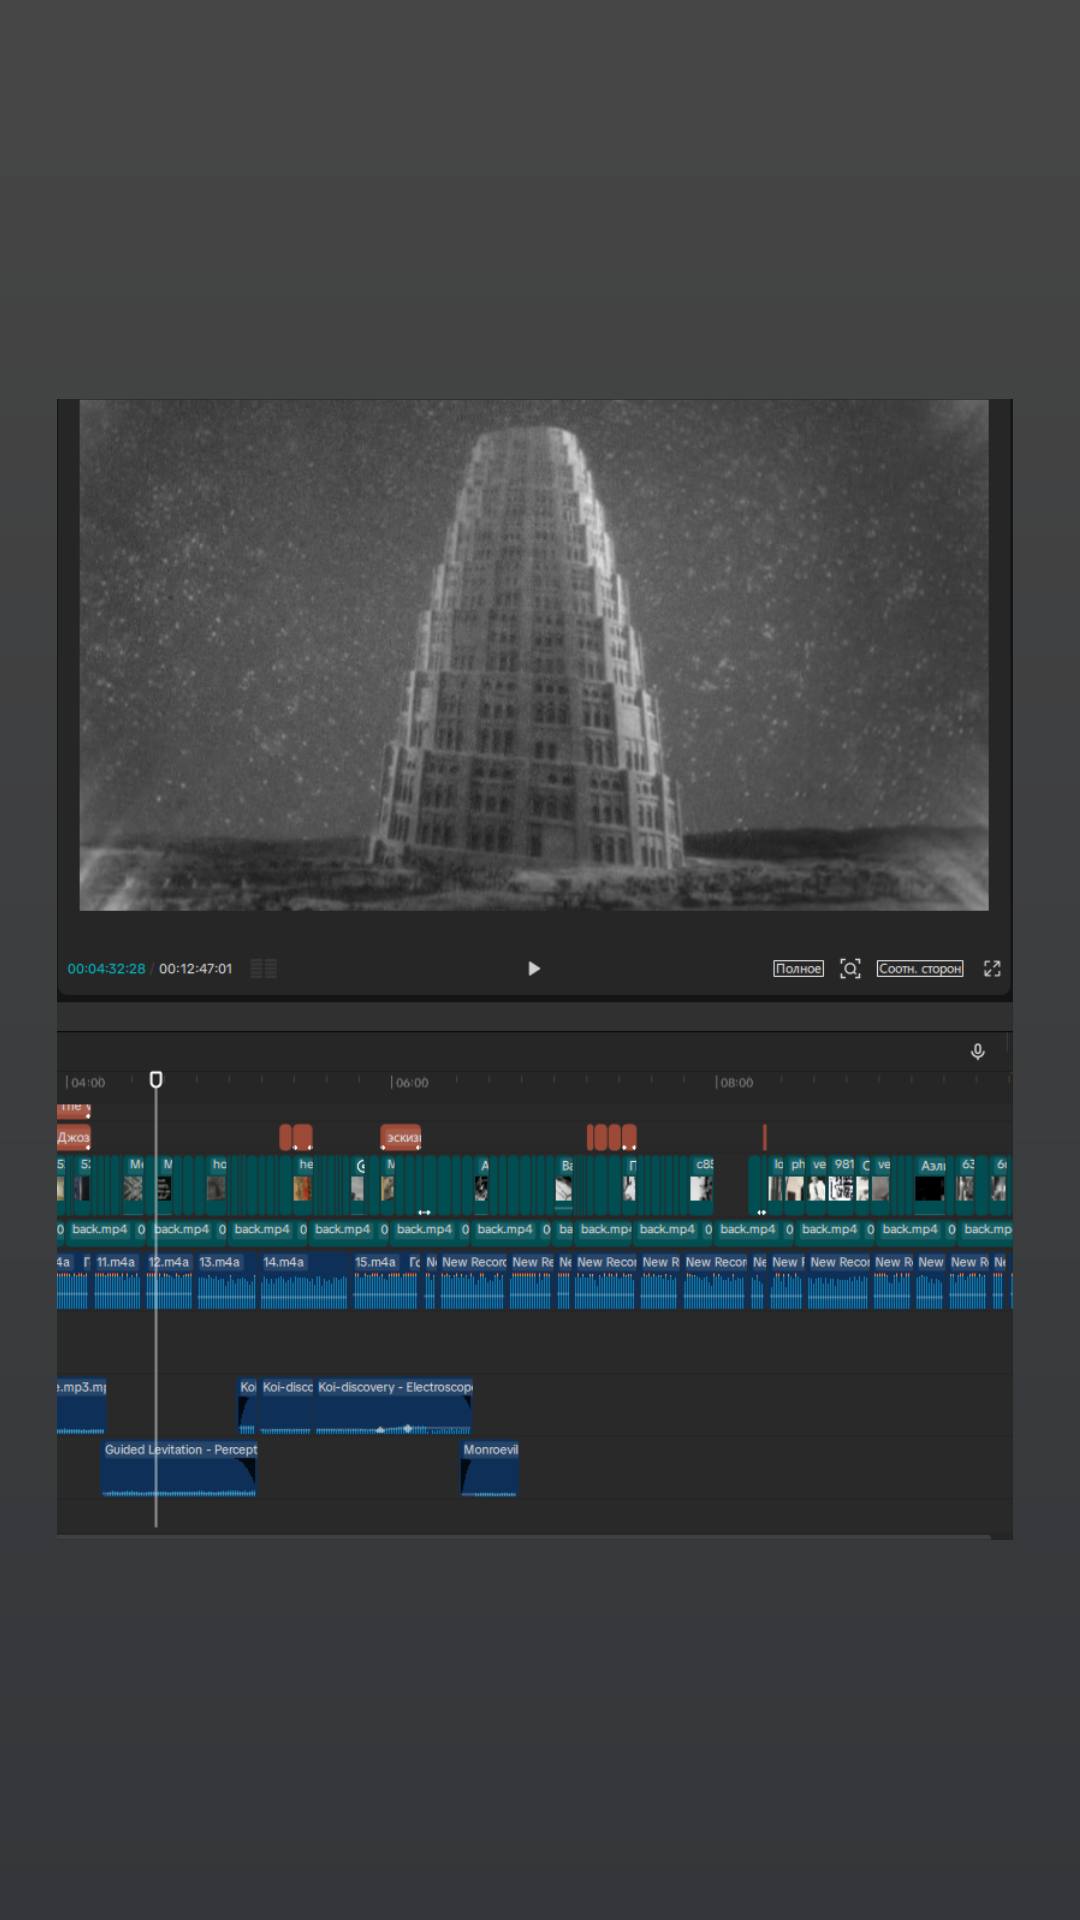Click the total duration 00:12:47:01

[195, 968]
